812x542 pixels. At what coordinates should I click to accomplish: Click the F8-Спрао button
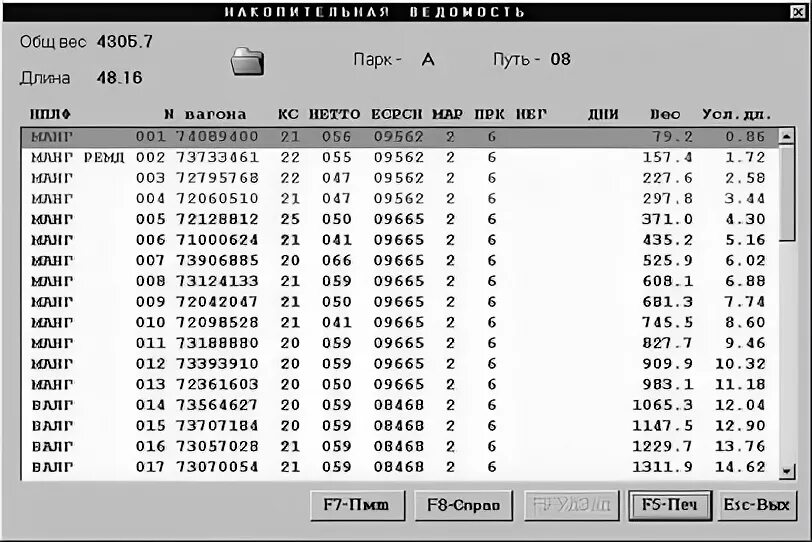(463, 505)
